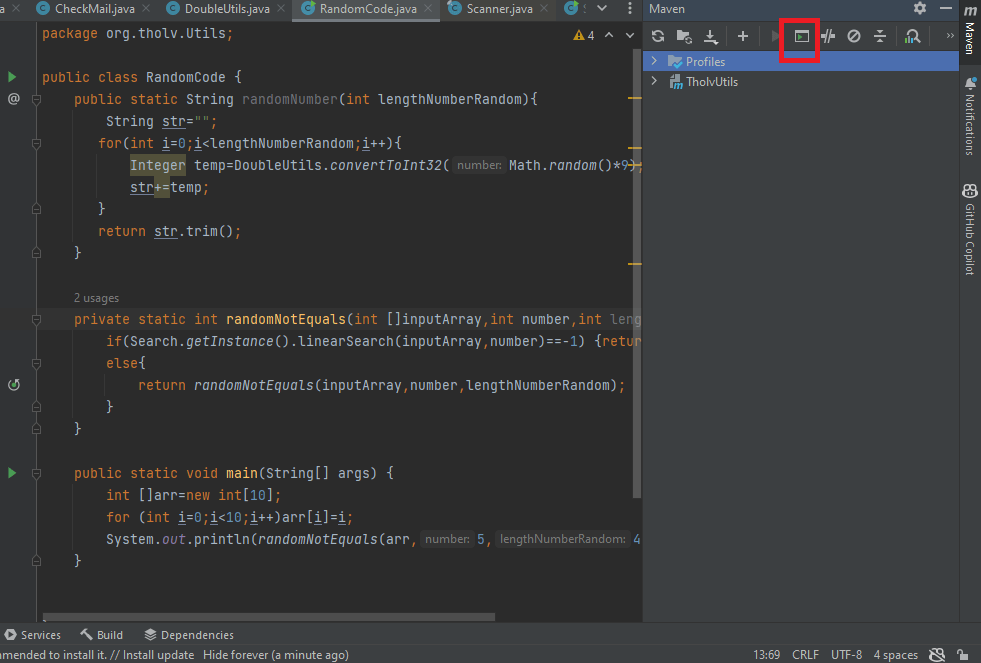Expand the Profiles node
Image resolution: width=981 pixels, height=663 pixels.
(x=652, y=61)
